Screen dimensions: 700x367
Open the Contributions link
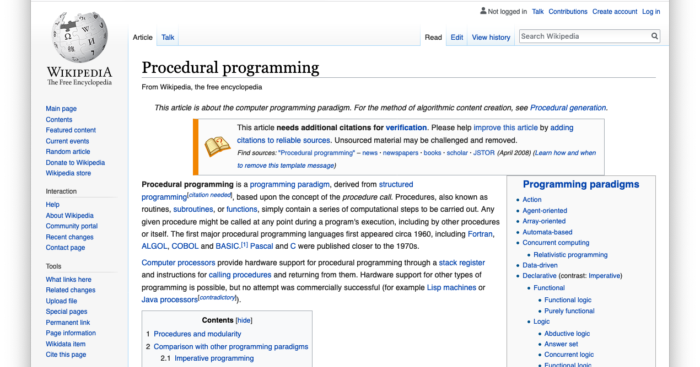pos(568,12)
